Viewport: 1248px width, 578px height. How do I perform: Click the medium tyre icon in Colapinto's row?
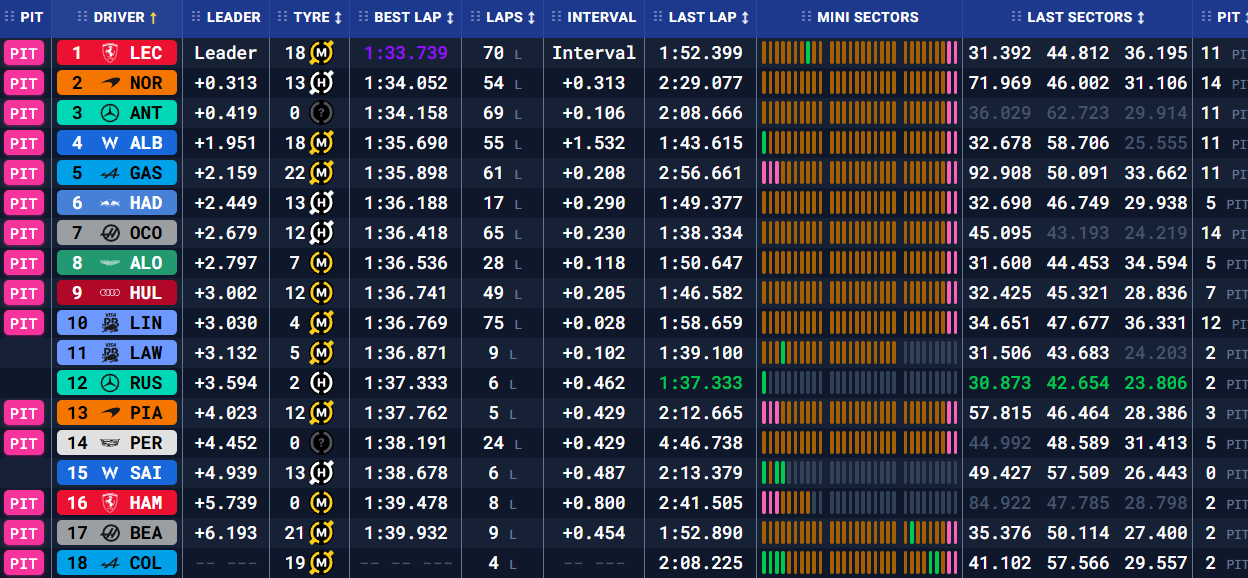point(321,563)
